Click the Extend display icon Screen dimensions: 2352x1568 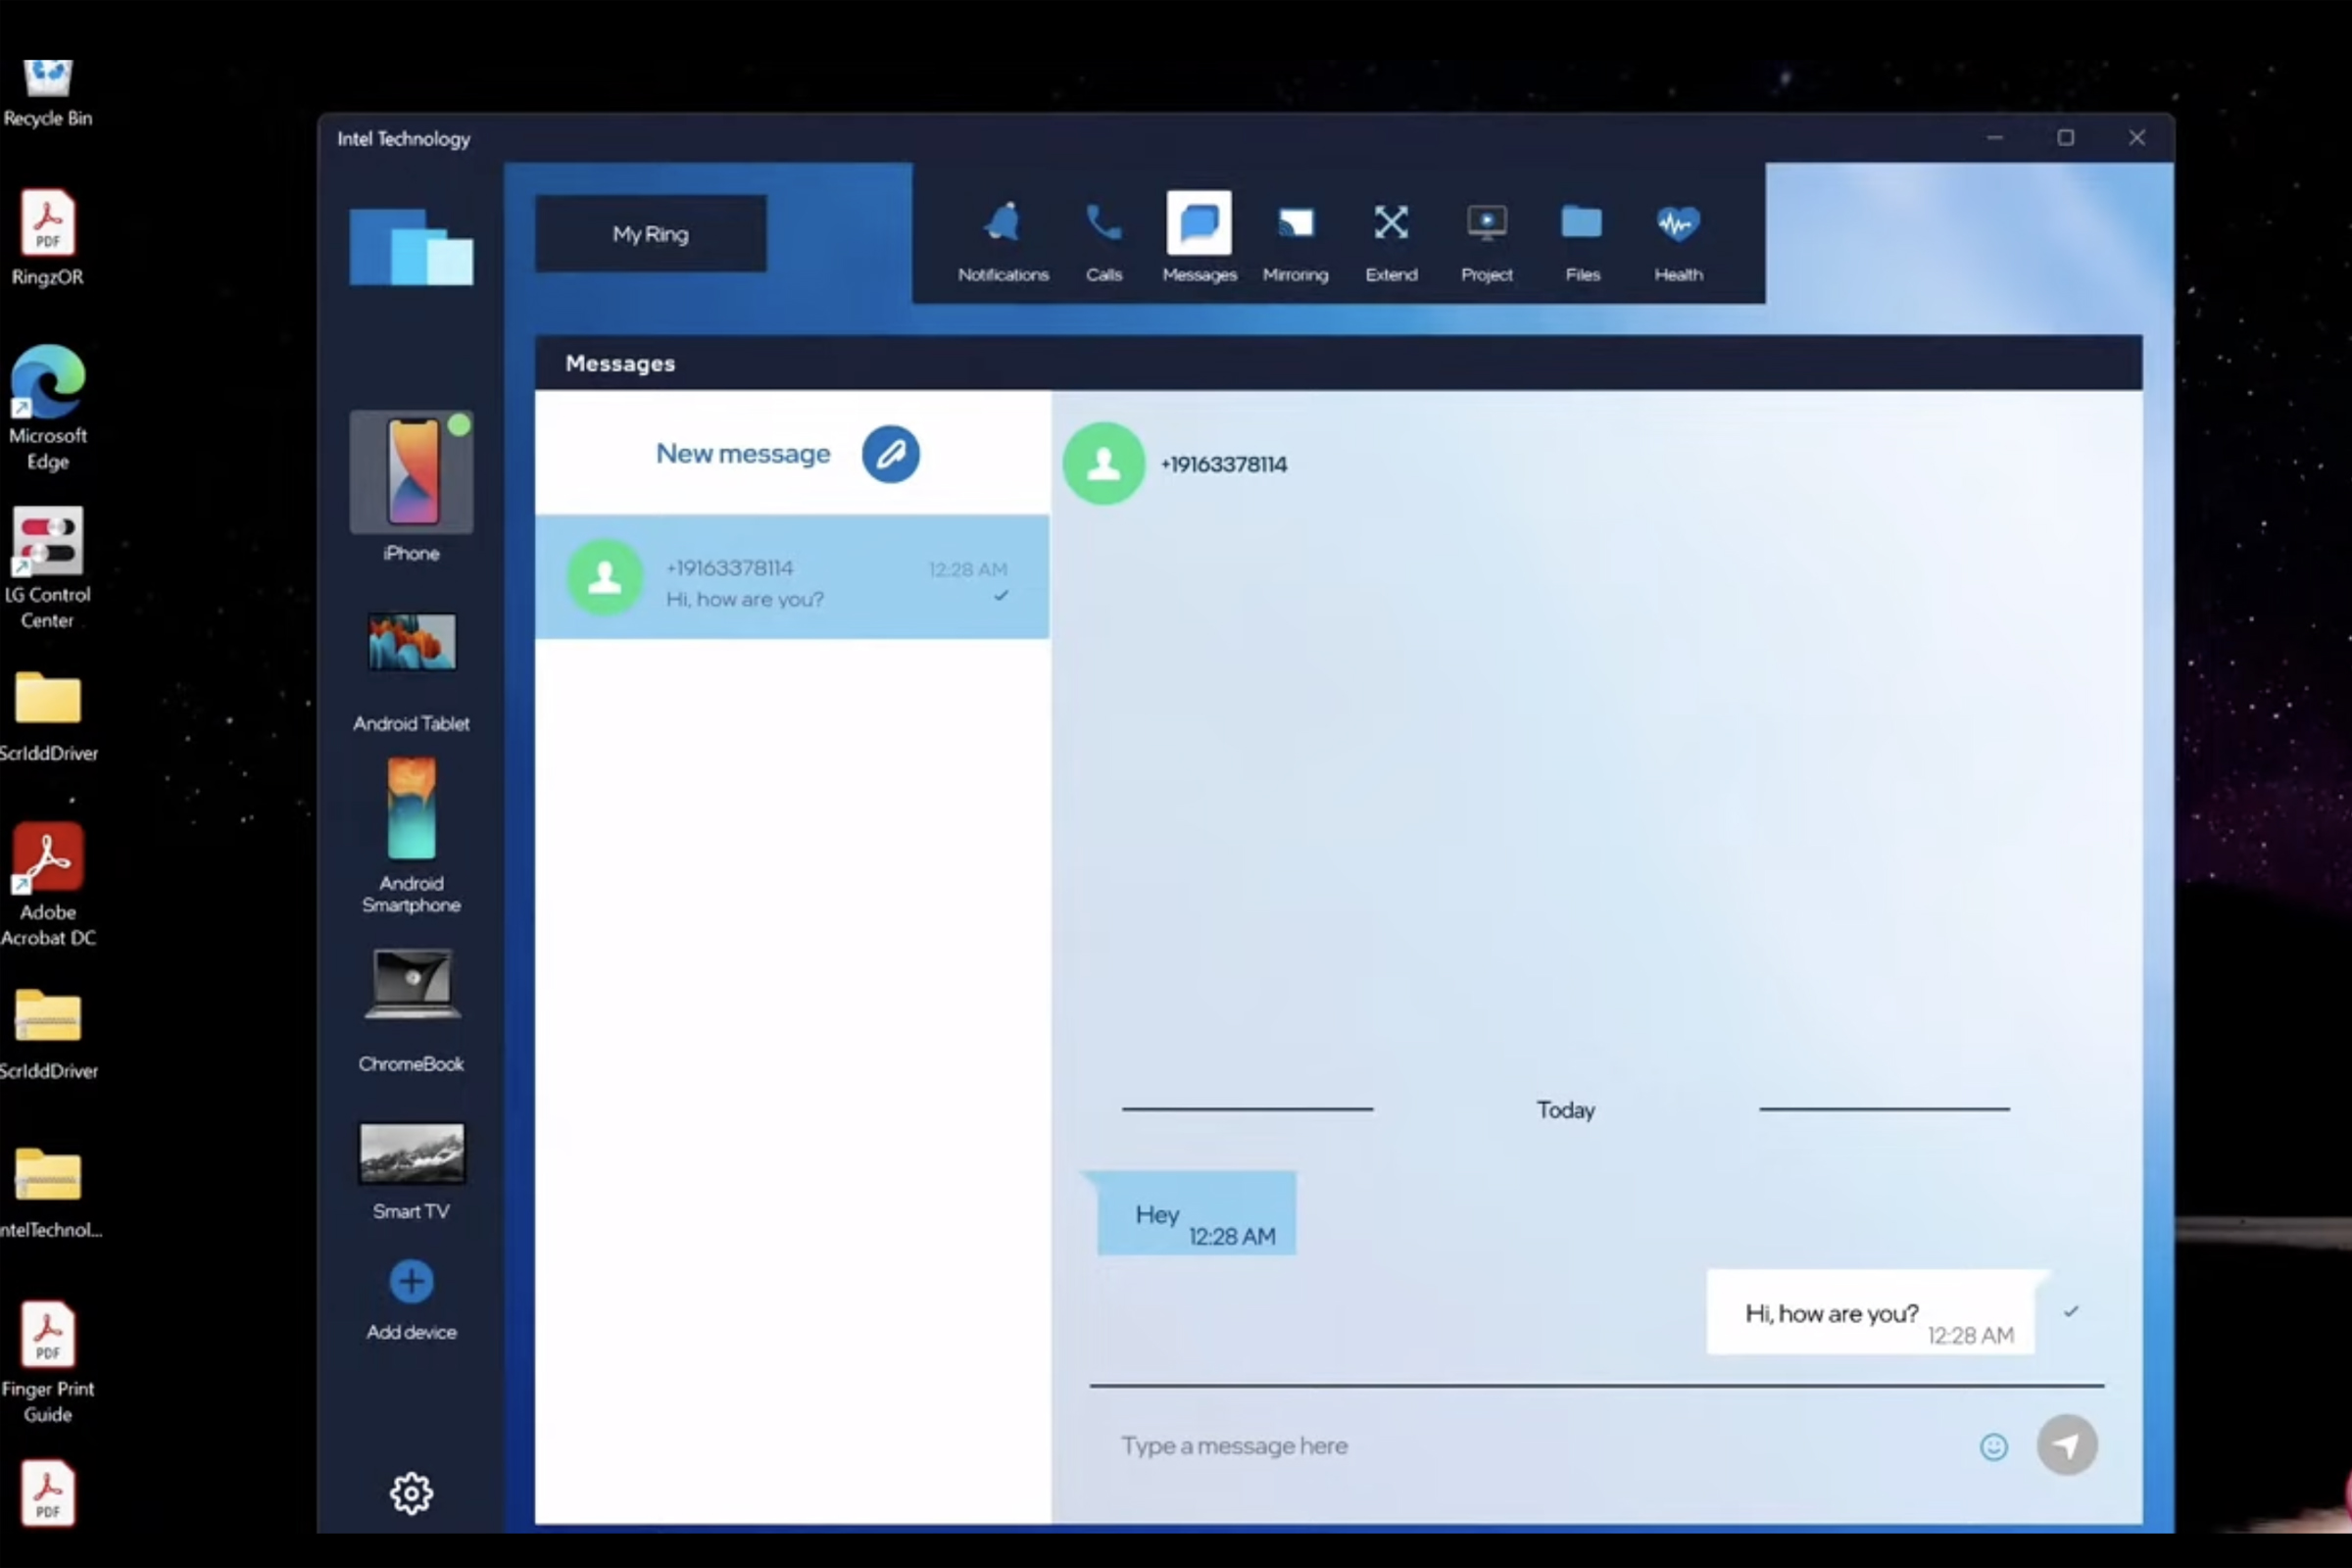1390,222
